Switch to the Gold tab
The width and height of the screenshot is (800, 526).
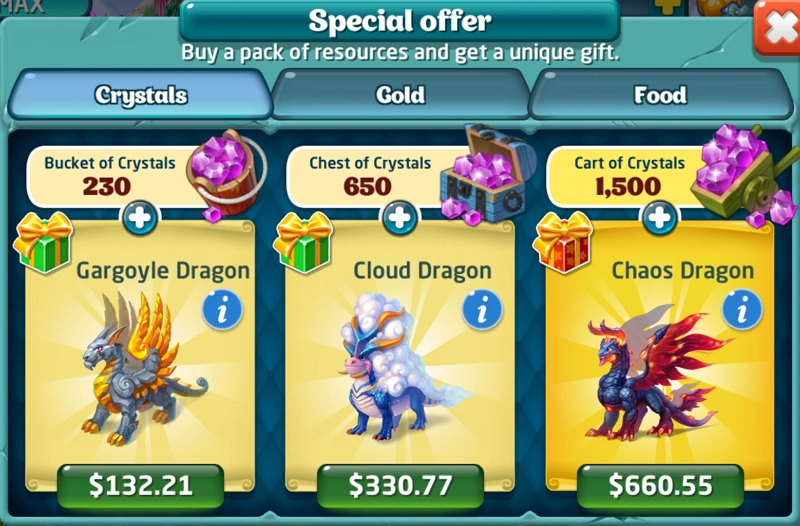tap(400, 95)
